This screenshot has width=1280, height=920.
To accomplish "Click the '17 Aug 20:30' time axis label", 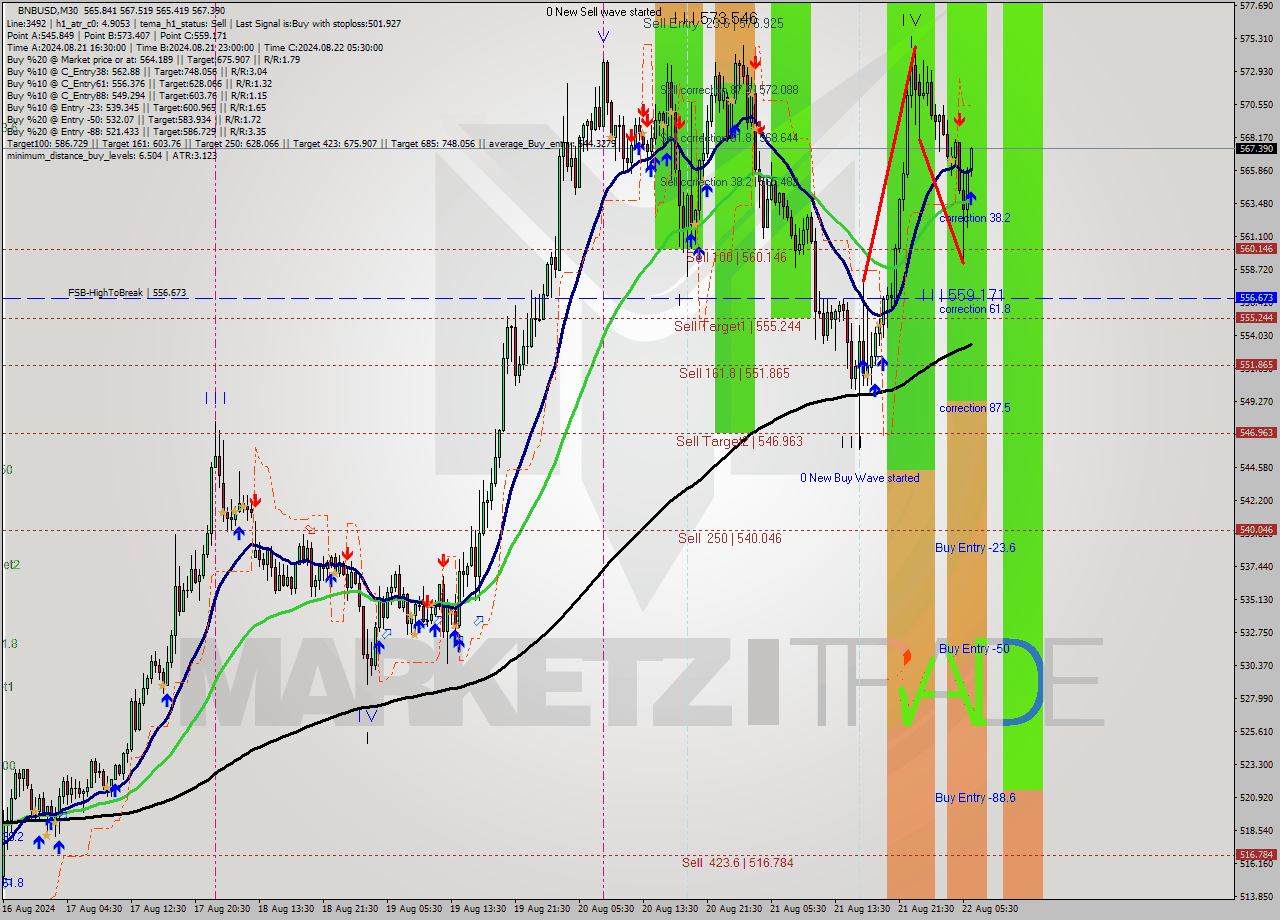I will tap(223, 909).
